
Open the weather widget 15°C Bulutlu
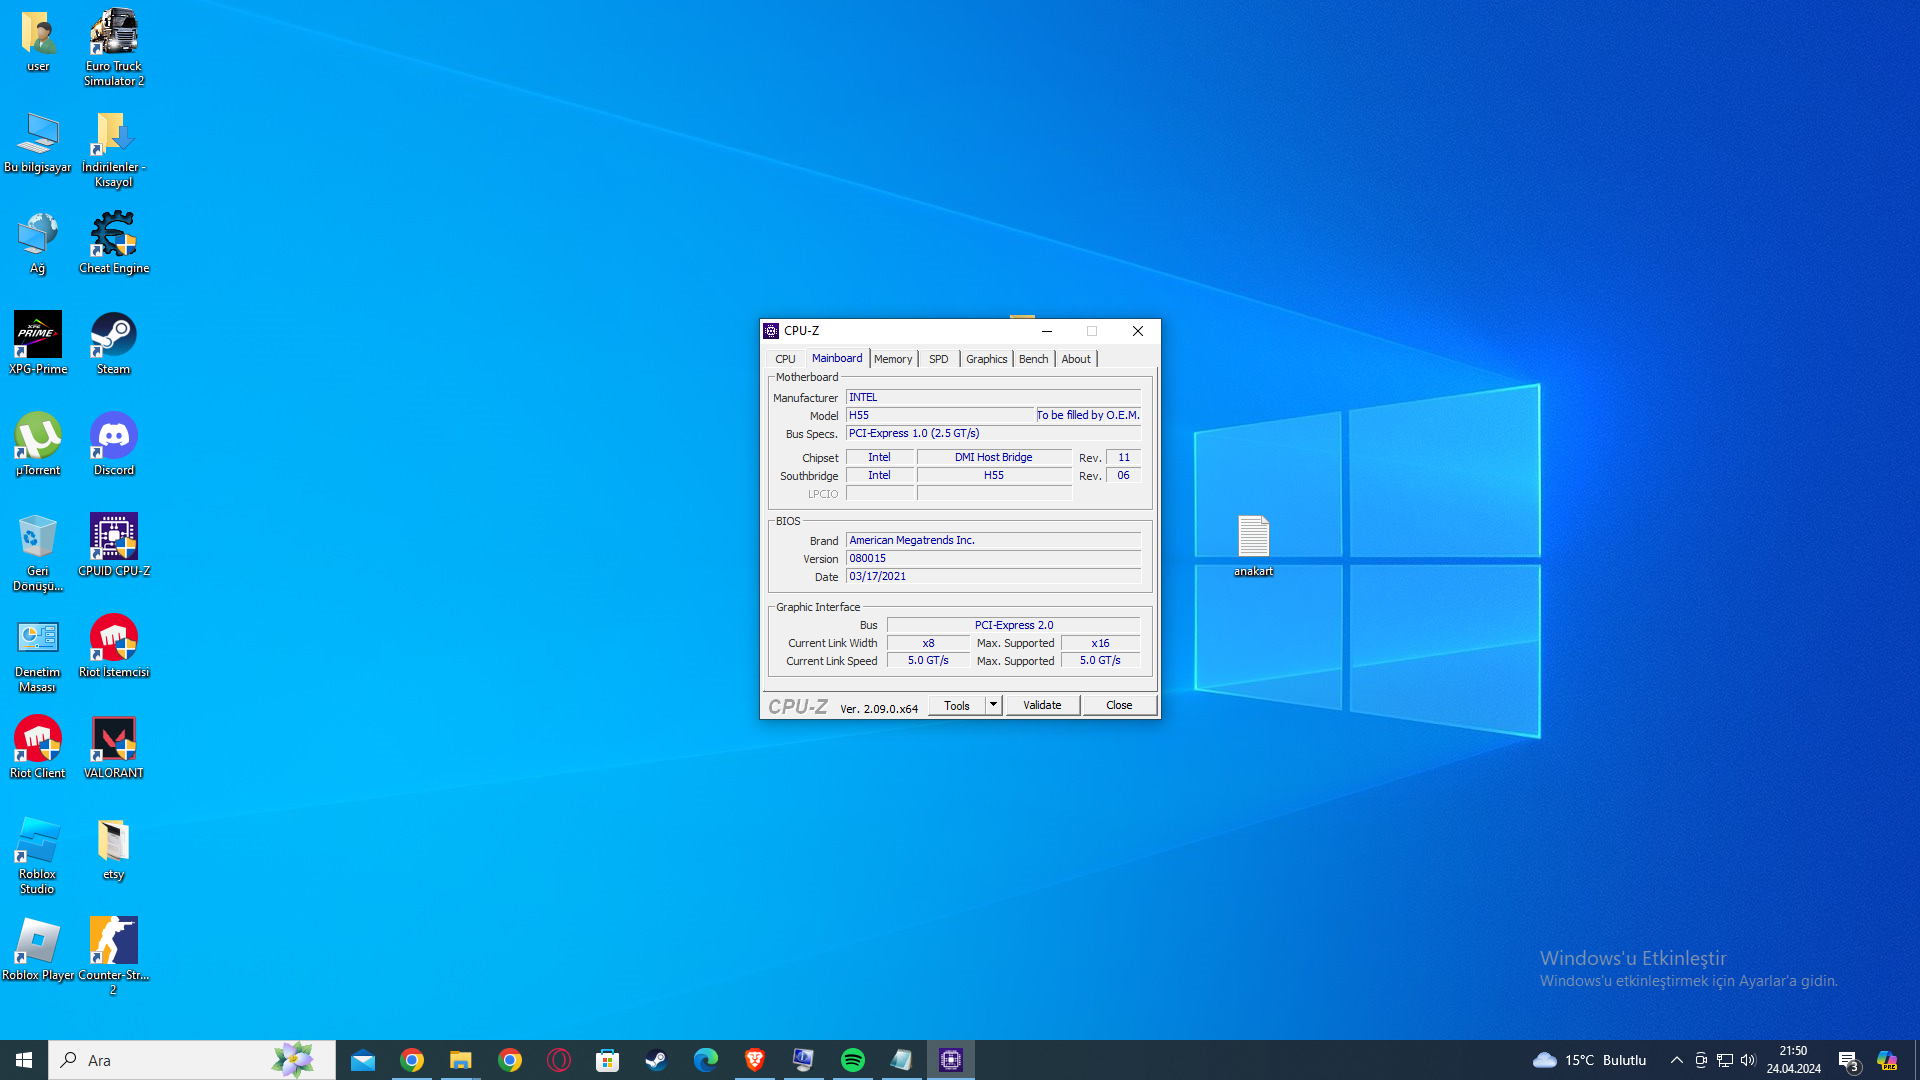(1590, 1060)
